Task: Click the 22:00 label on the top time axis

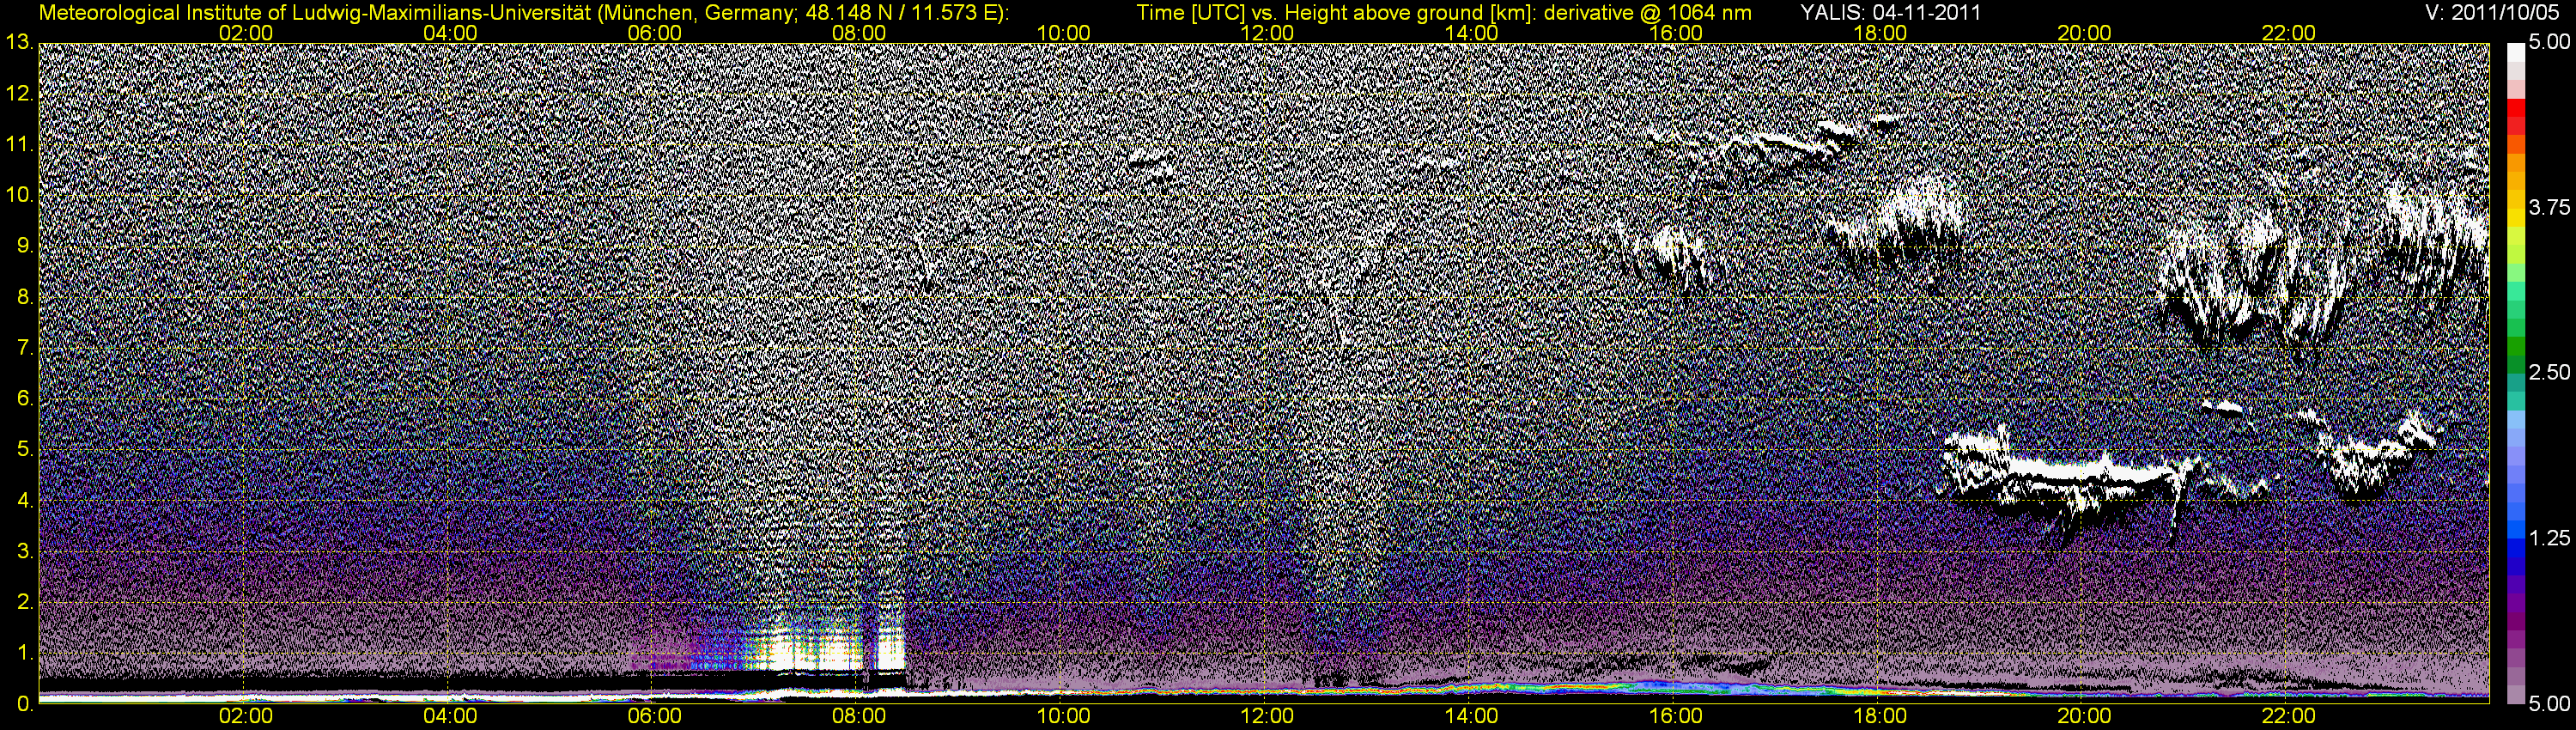Action: (x=2289, y=33)
